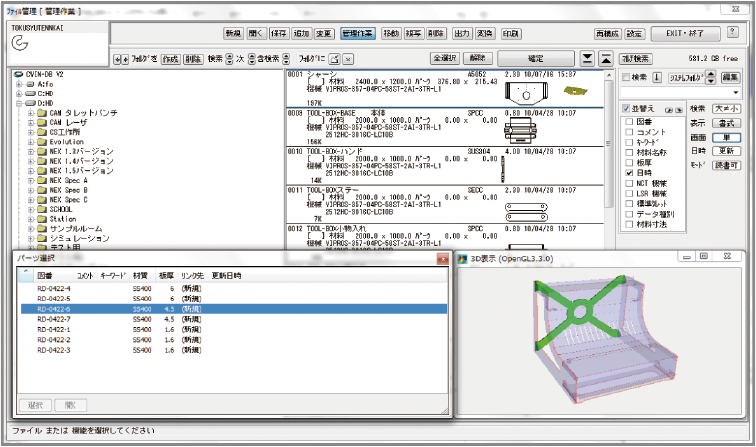Click the 再構成 button
This screenshot has height=447, width=756.
(608, 33)
